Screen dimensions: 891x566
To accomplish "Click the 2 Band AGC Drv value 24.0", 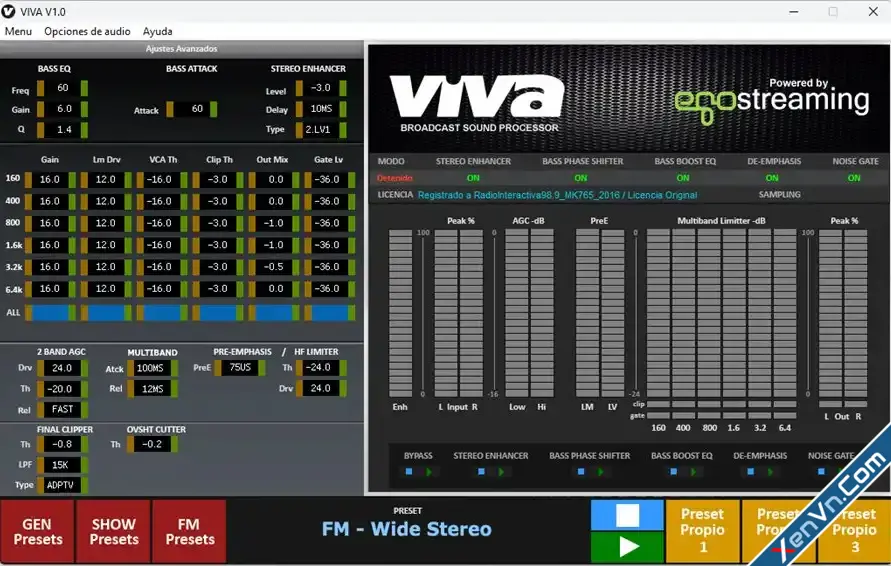I will coord(63,368).
